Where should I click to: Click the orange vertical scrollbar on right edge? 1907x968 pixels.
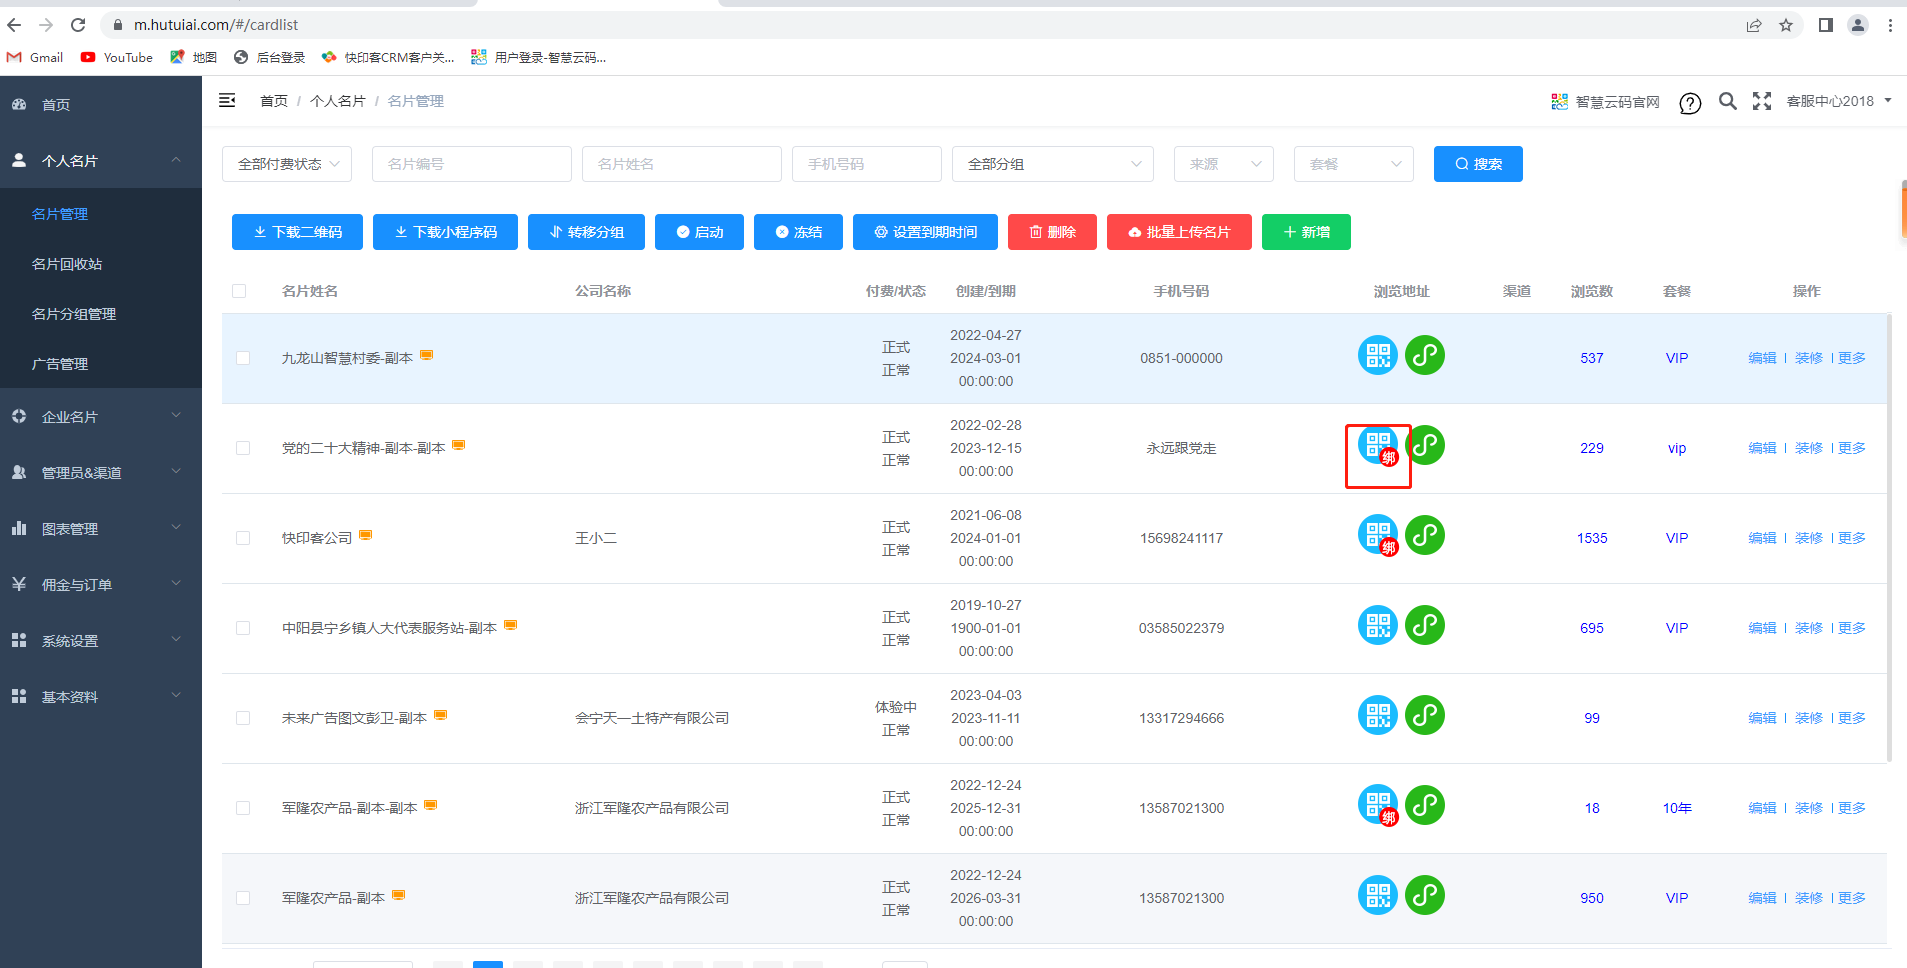[1903, 210]
